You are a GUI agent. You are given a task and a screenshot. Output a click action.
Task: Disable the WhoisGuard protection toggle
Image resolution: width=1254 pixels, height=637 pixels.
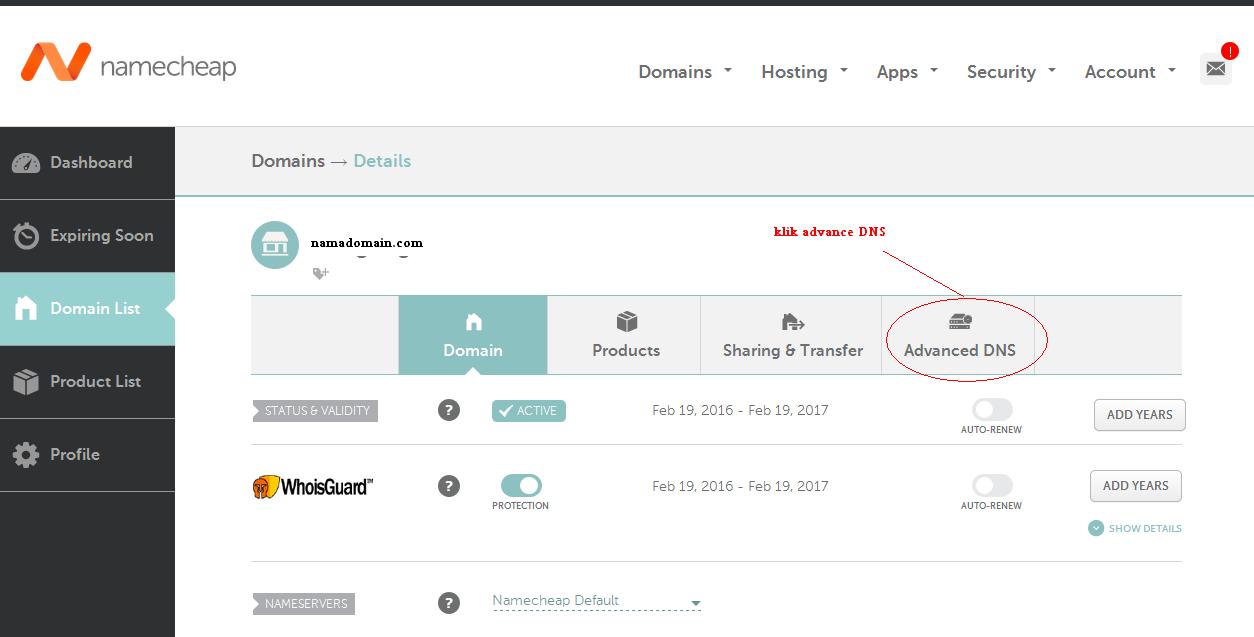(x=521, y=486)
